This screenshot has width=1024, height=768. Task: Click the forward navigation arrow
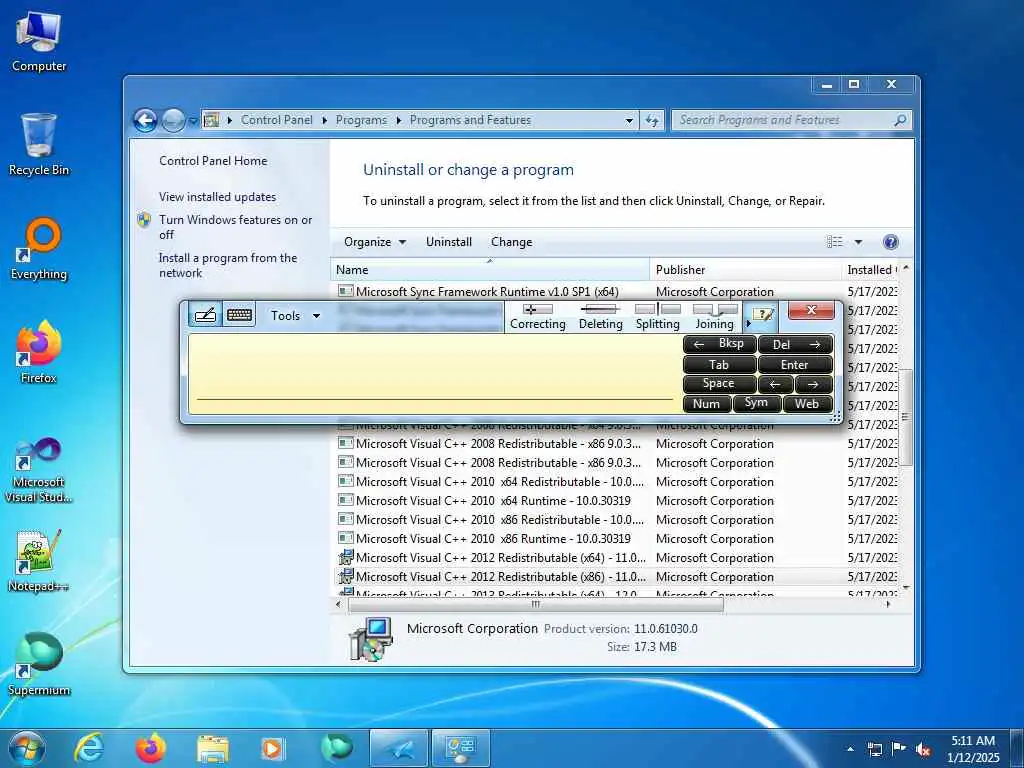coord(173,120)
